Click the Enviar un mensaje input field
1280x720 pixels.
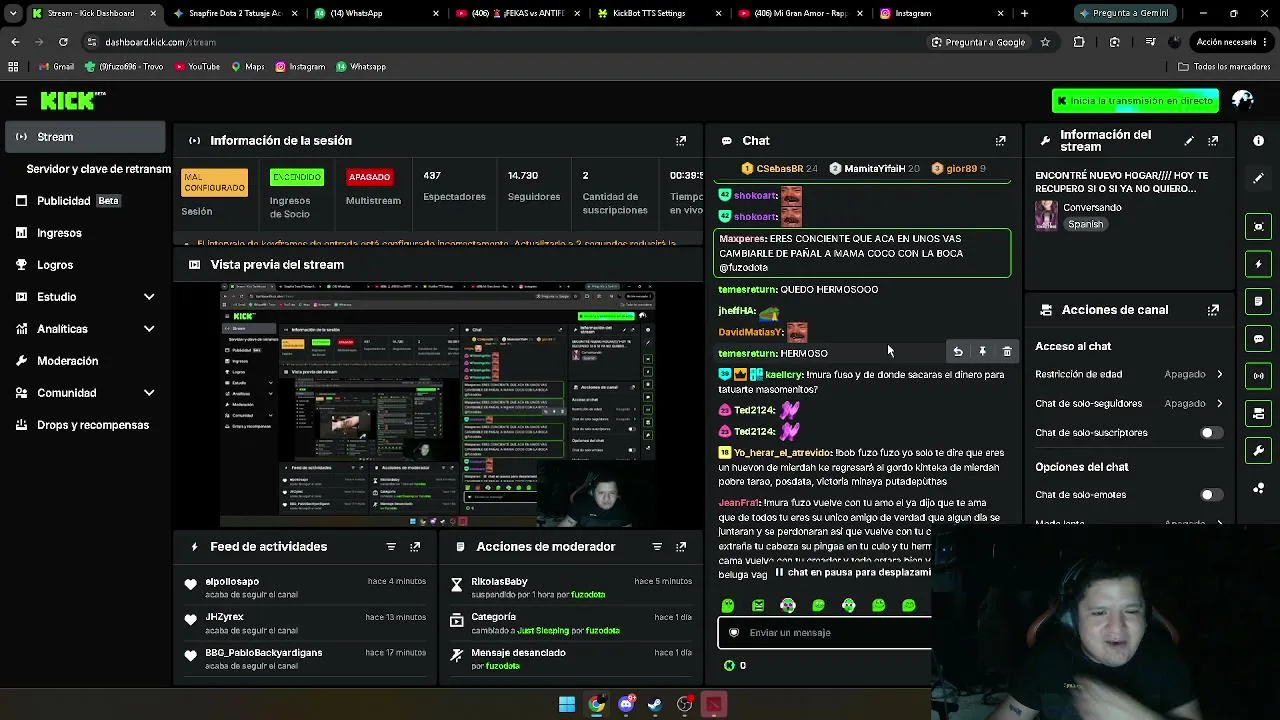(825, 633)
